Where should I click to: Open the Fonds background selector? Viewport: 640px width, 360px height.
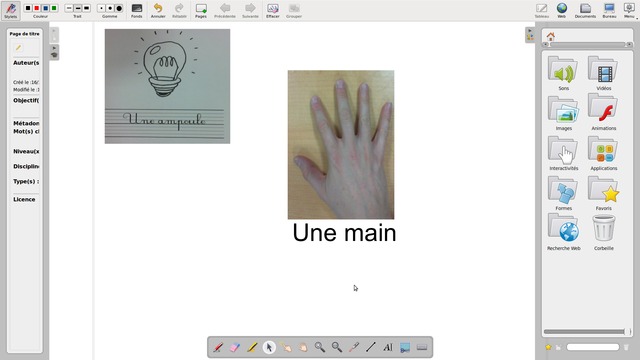point(137,11)
